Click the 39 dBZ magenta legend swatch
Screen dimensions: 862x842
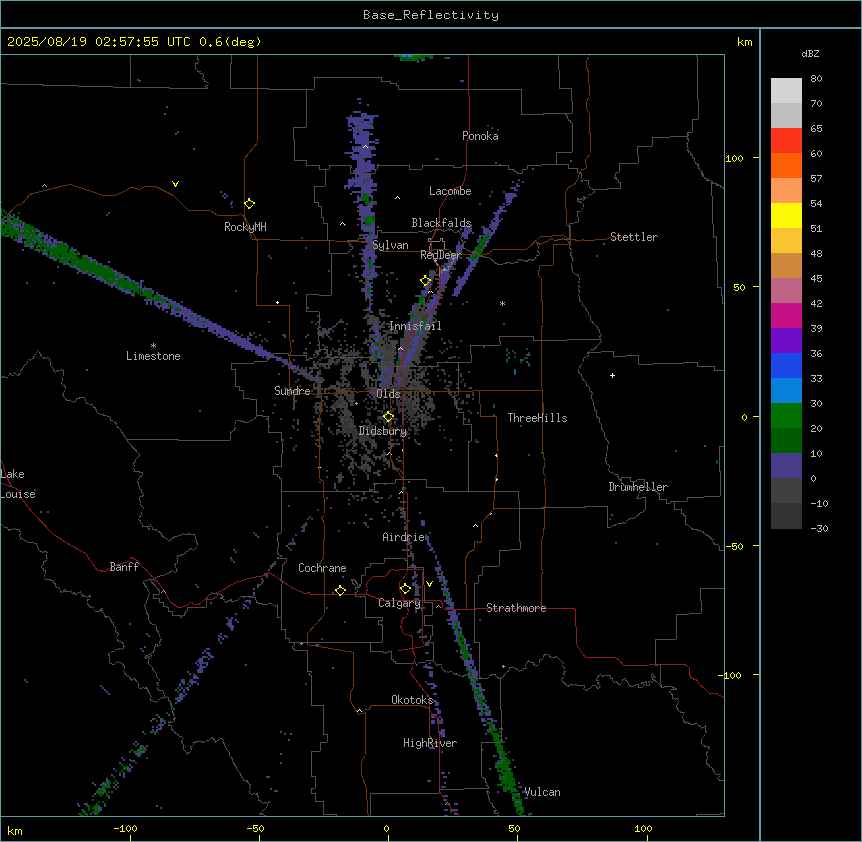click(x=786, y=315)
